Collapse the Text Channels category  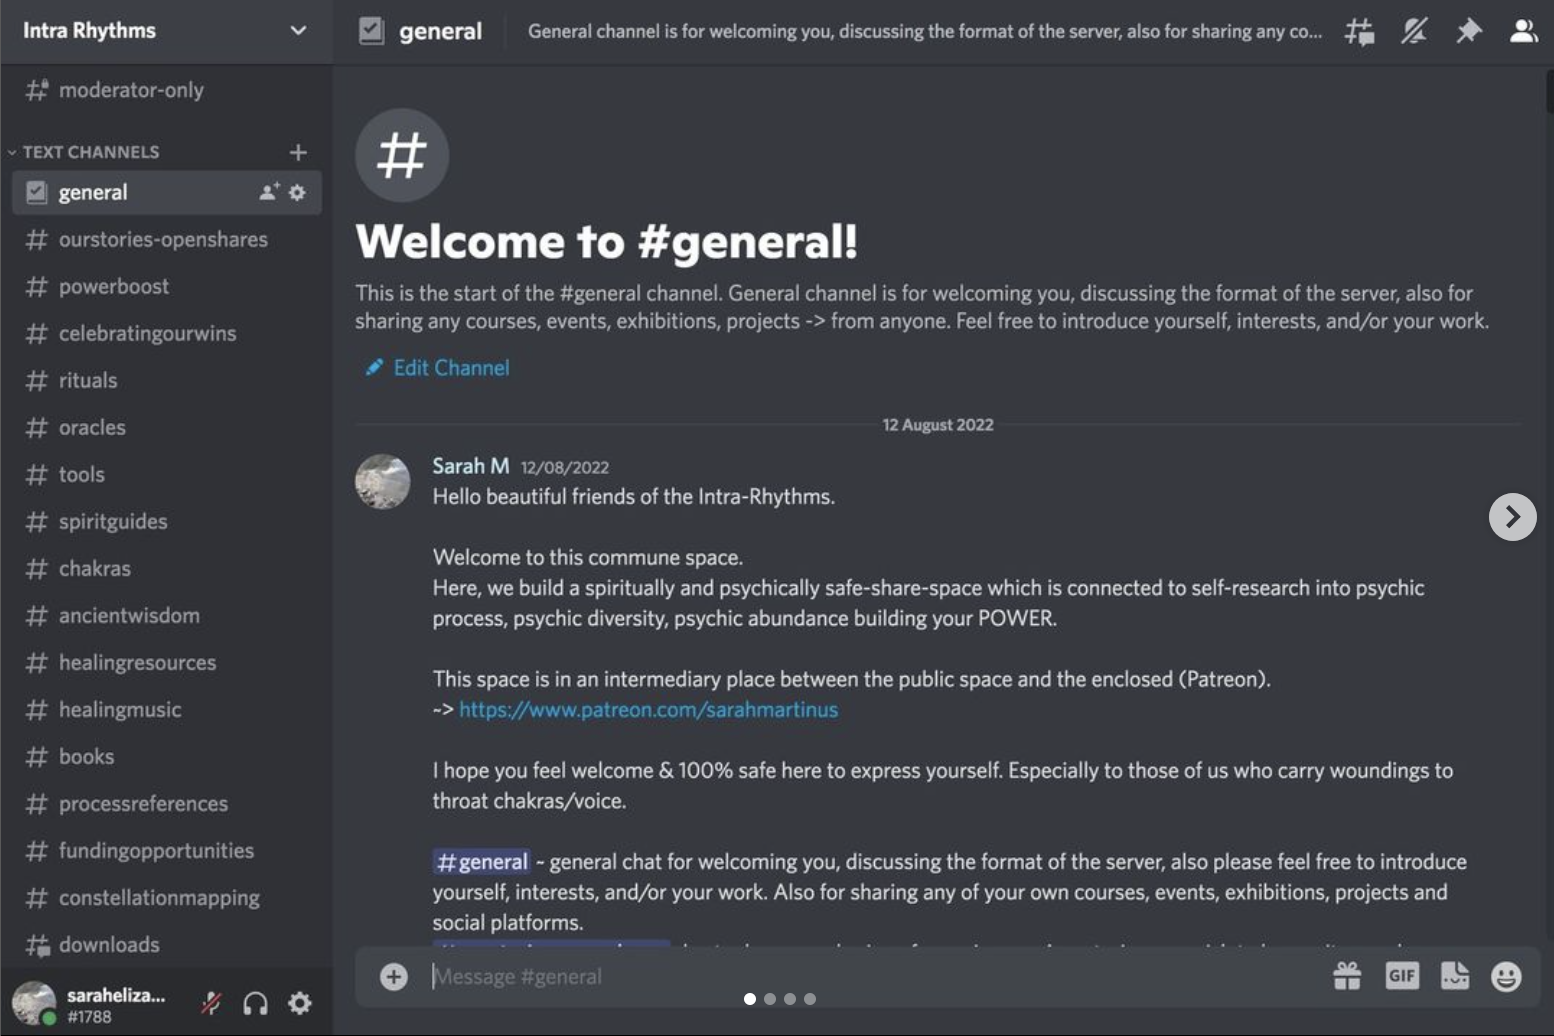pos(90,152)
